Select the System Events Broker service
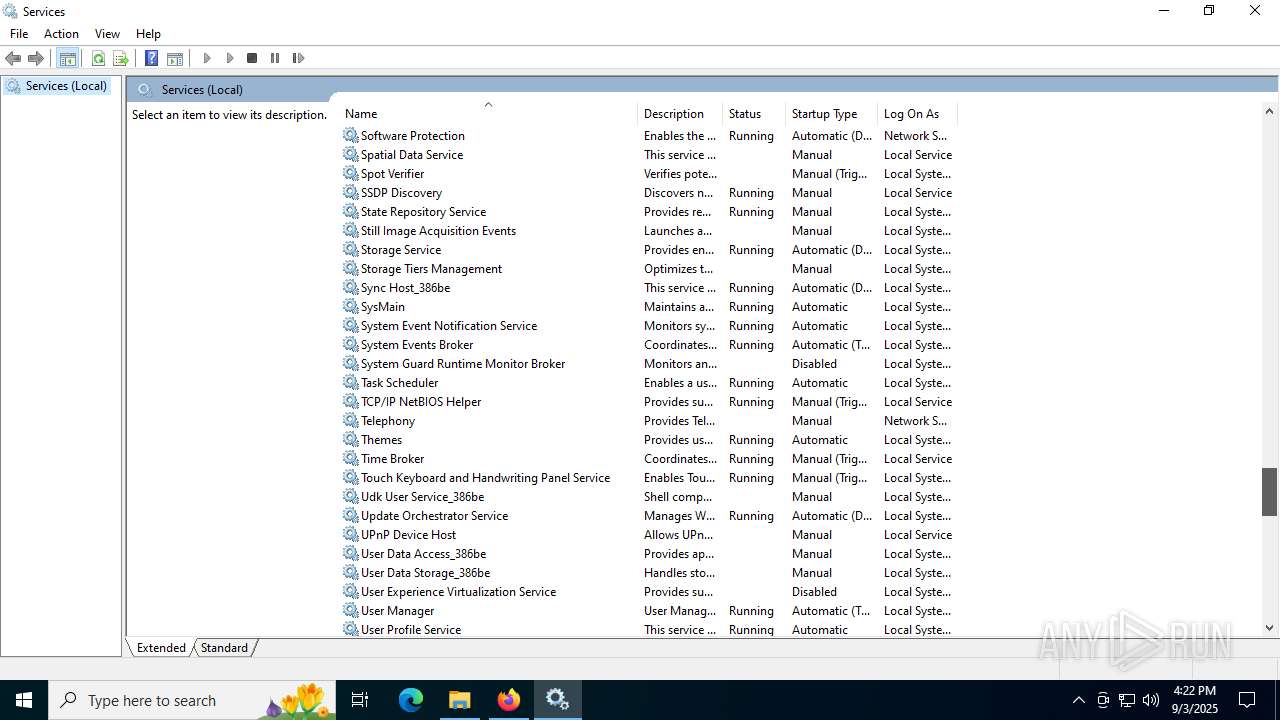 (x=649, y=345)
